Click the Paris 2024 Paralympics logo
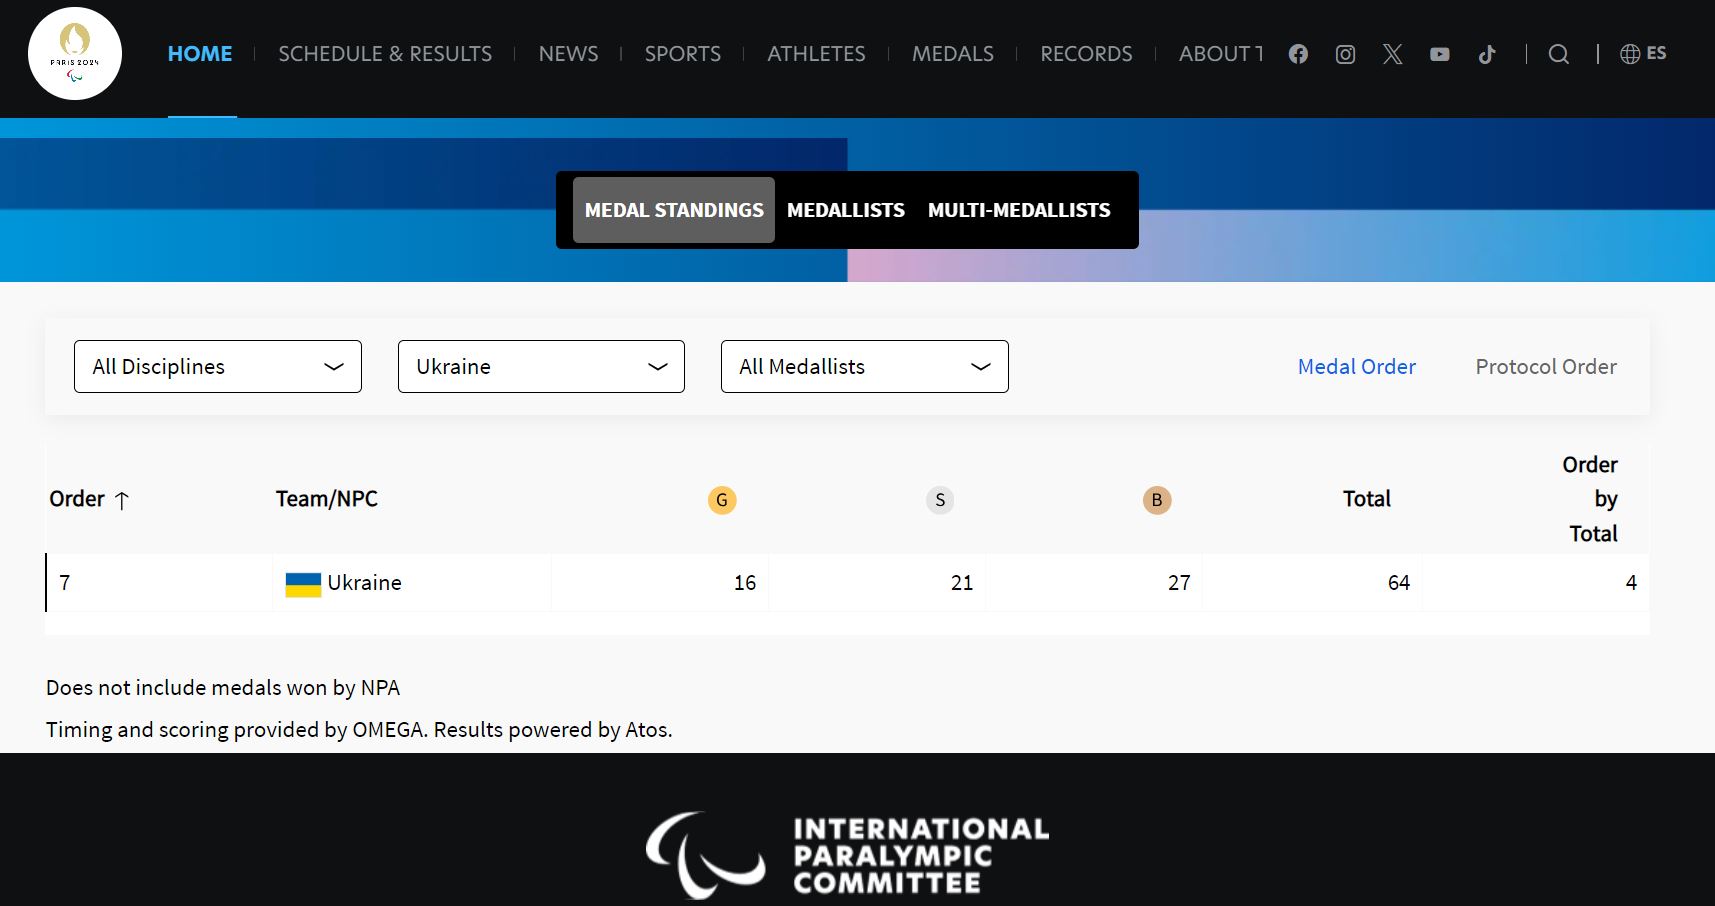This screenshot has height=906, width=1715. click(x=75, y=54)
